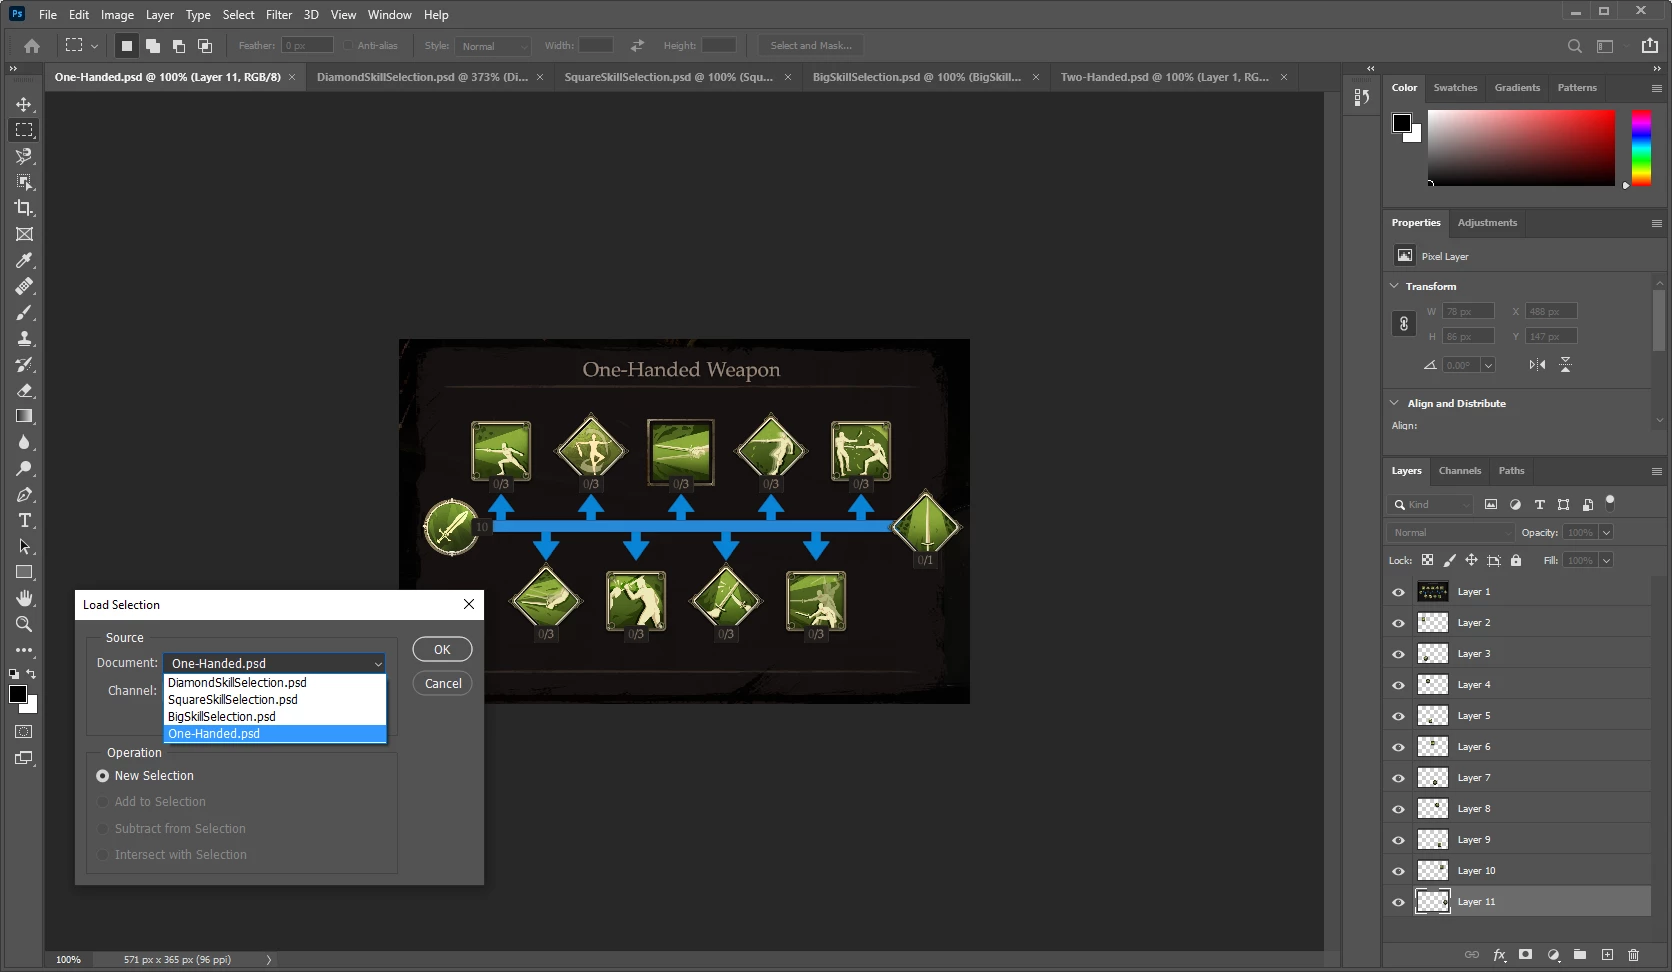Select the Gradient tool
This screenshot has width=1672, height=972.
pyautogui.click(x=24, y=416)
